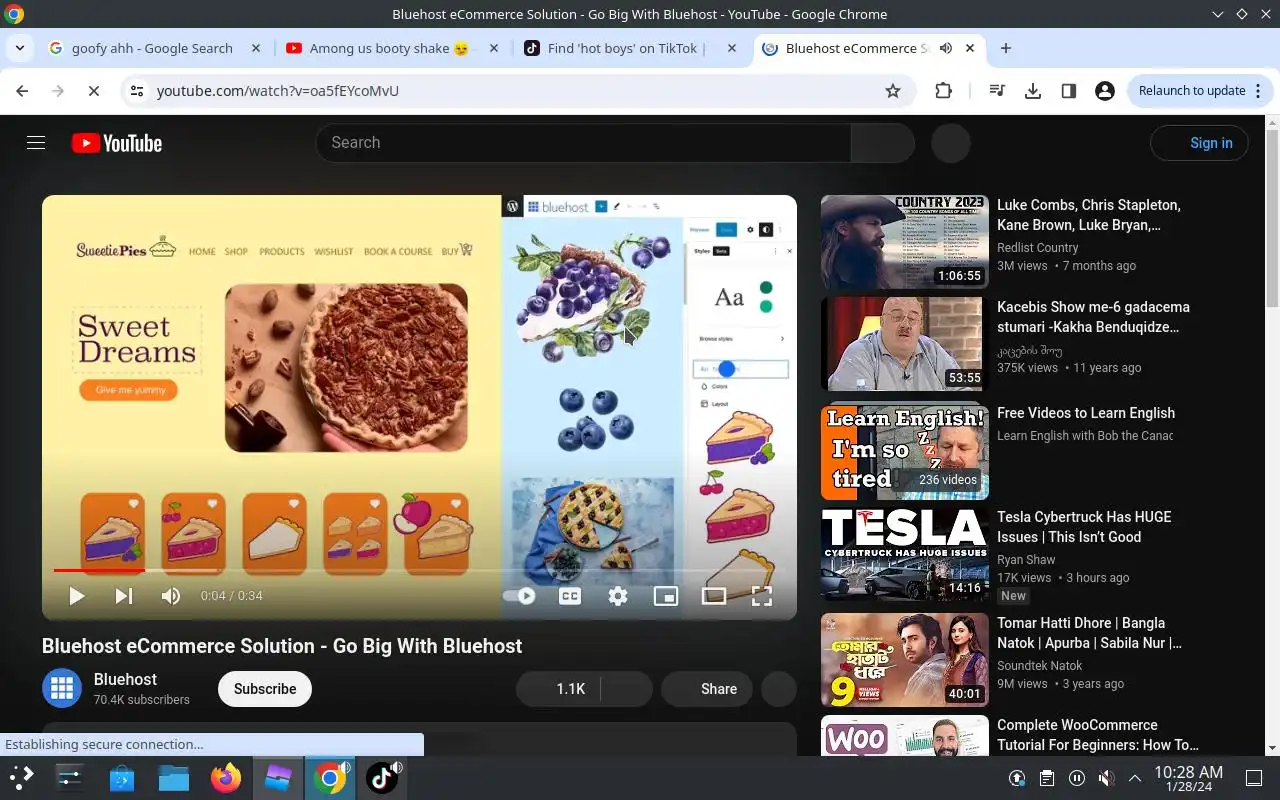Image resolution: width=1280 pixels, height=800 pixels.
Task: Click the address bar URL
Action: (x=278, y=90)
